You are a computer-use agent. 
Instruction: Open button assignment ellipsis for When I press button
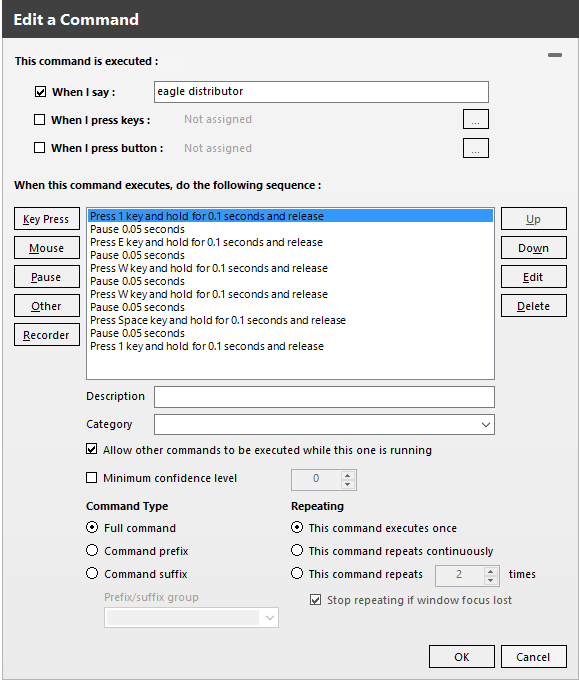tap(475, 148)
